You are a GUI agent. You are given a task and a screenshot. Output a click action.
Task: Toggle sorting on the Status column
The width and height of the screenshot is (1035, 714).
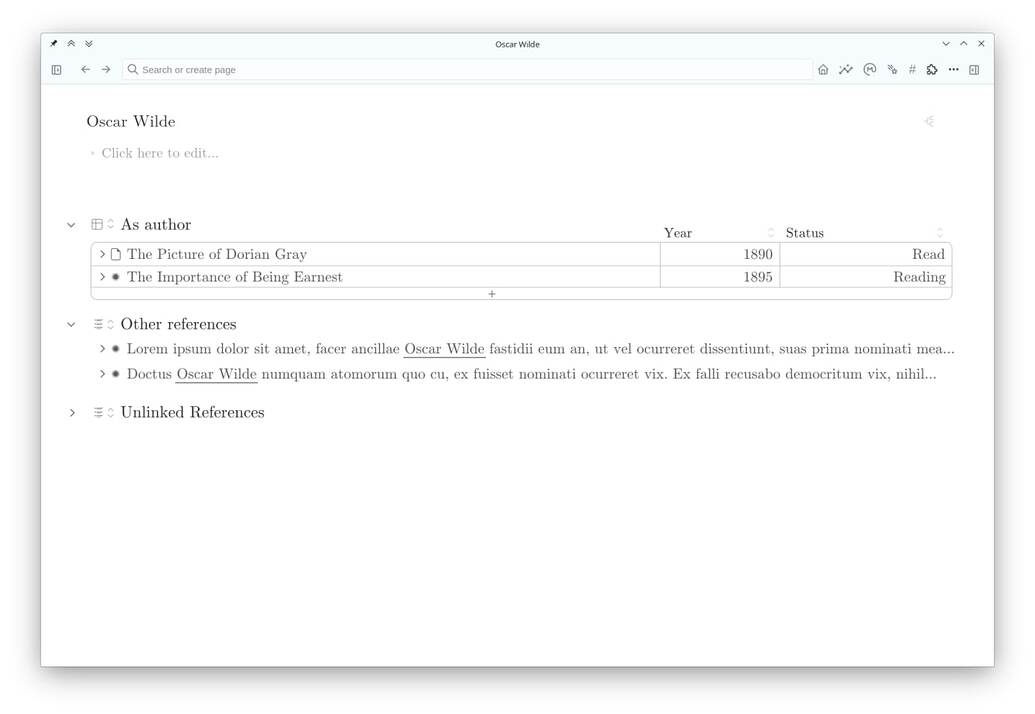(x=939, y=231)
